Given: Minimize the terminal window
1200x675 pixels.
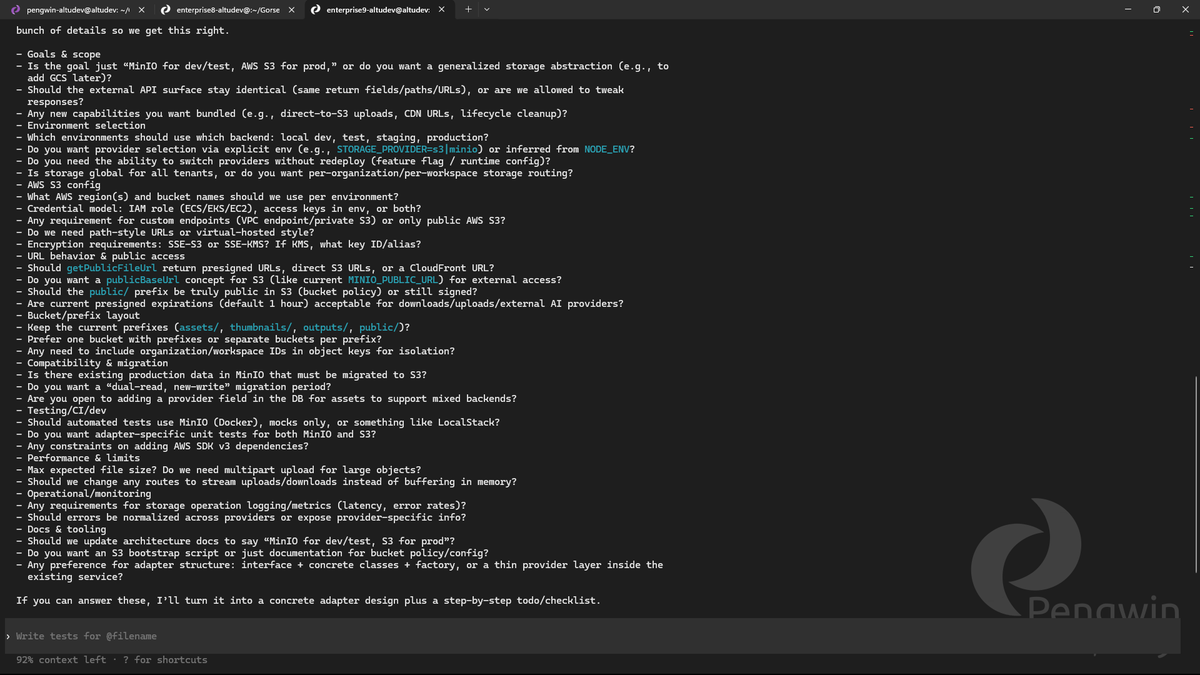Looking at the screenshot, I should [1127, 9].
